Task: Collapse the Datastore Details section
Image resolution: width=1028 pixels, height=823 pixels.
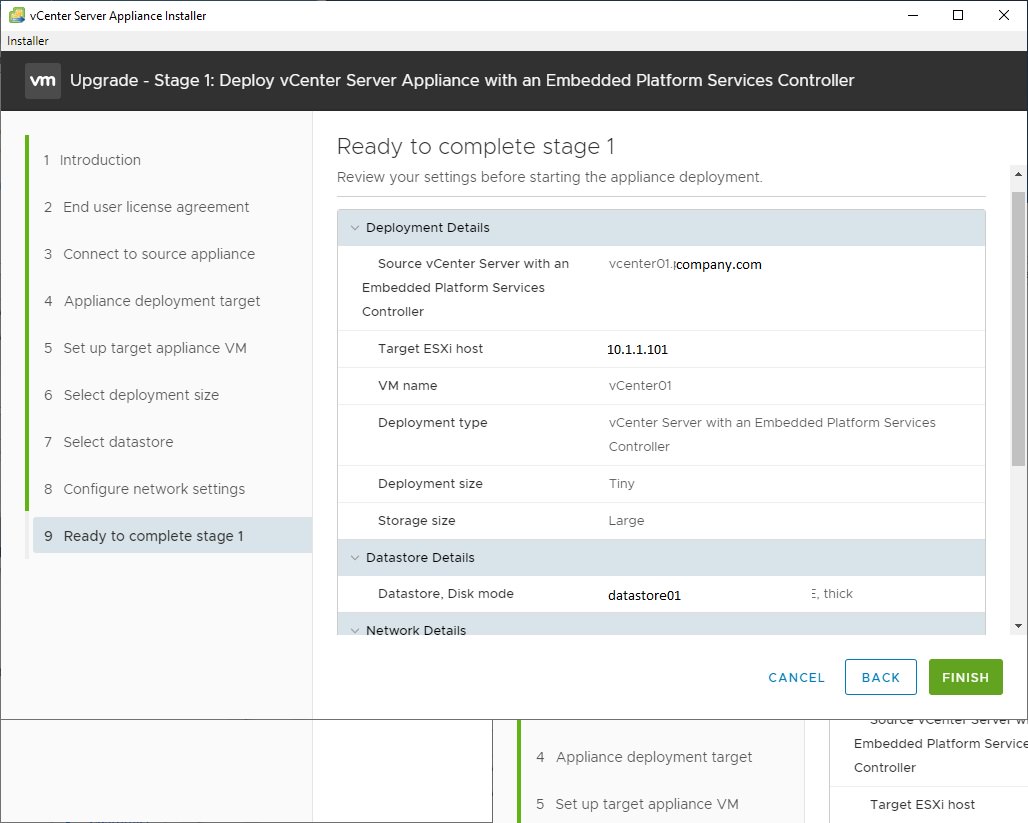Action: click(355, 557)
